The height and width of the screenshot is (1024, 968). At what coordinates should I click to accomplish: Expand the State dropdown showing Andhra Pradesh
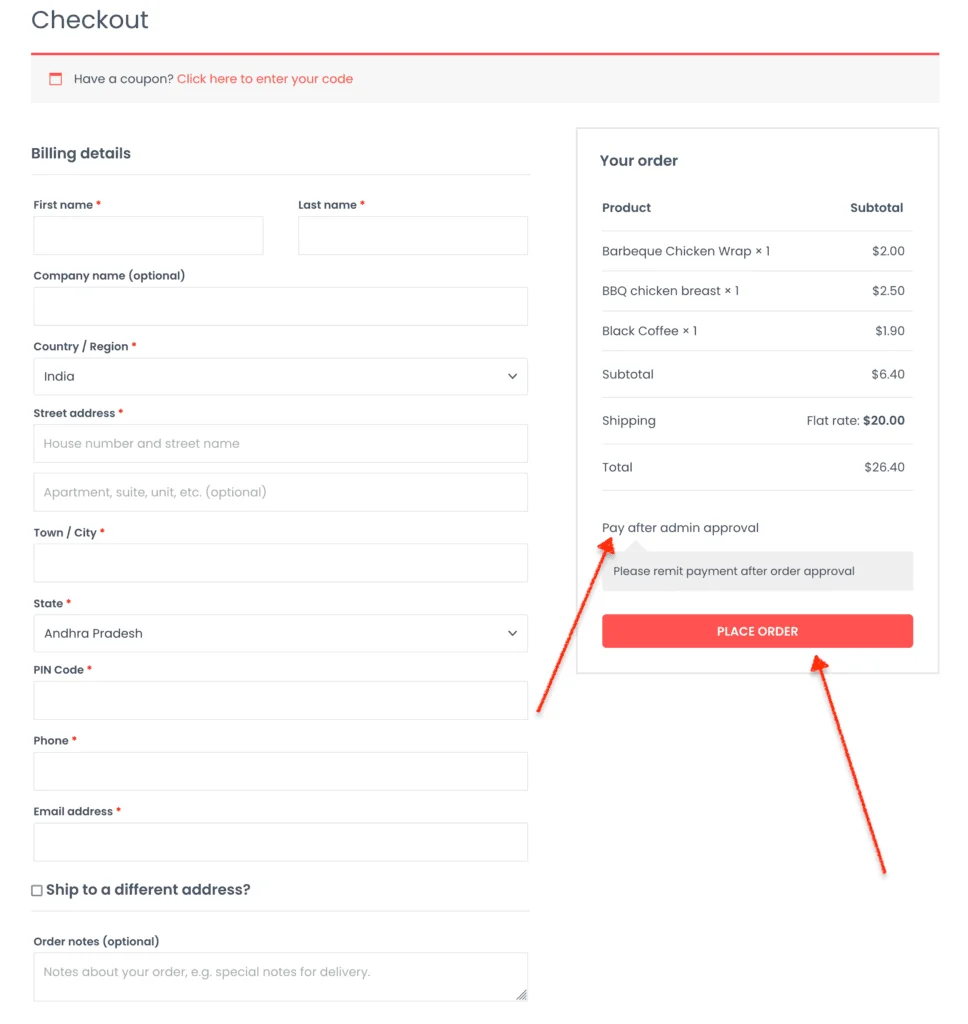(280, 633)
